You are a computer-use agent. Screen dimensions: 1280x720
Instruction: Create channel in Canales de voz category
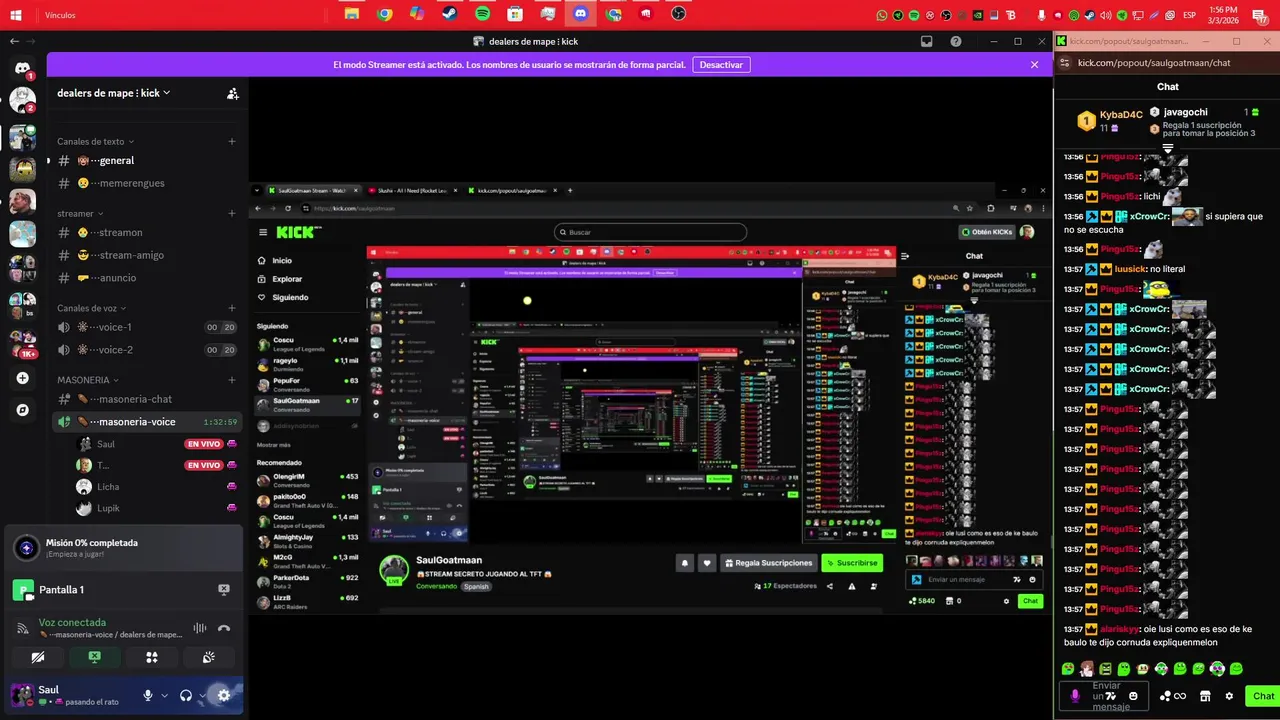pyautogui.click(x=232, y=308)
